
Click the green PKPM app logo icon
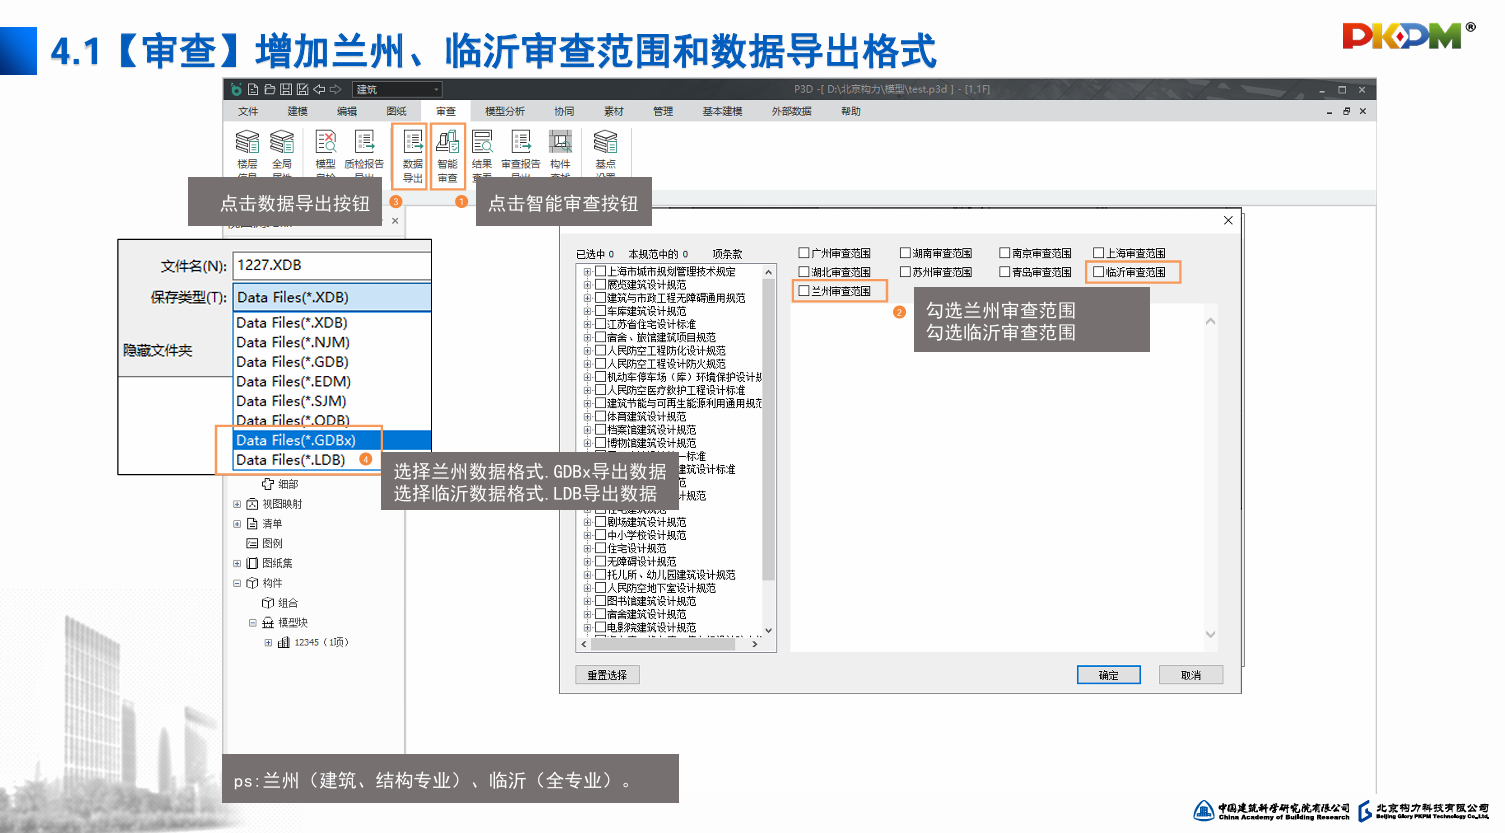point(236,89)
